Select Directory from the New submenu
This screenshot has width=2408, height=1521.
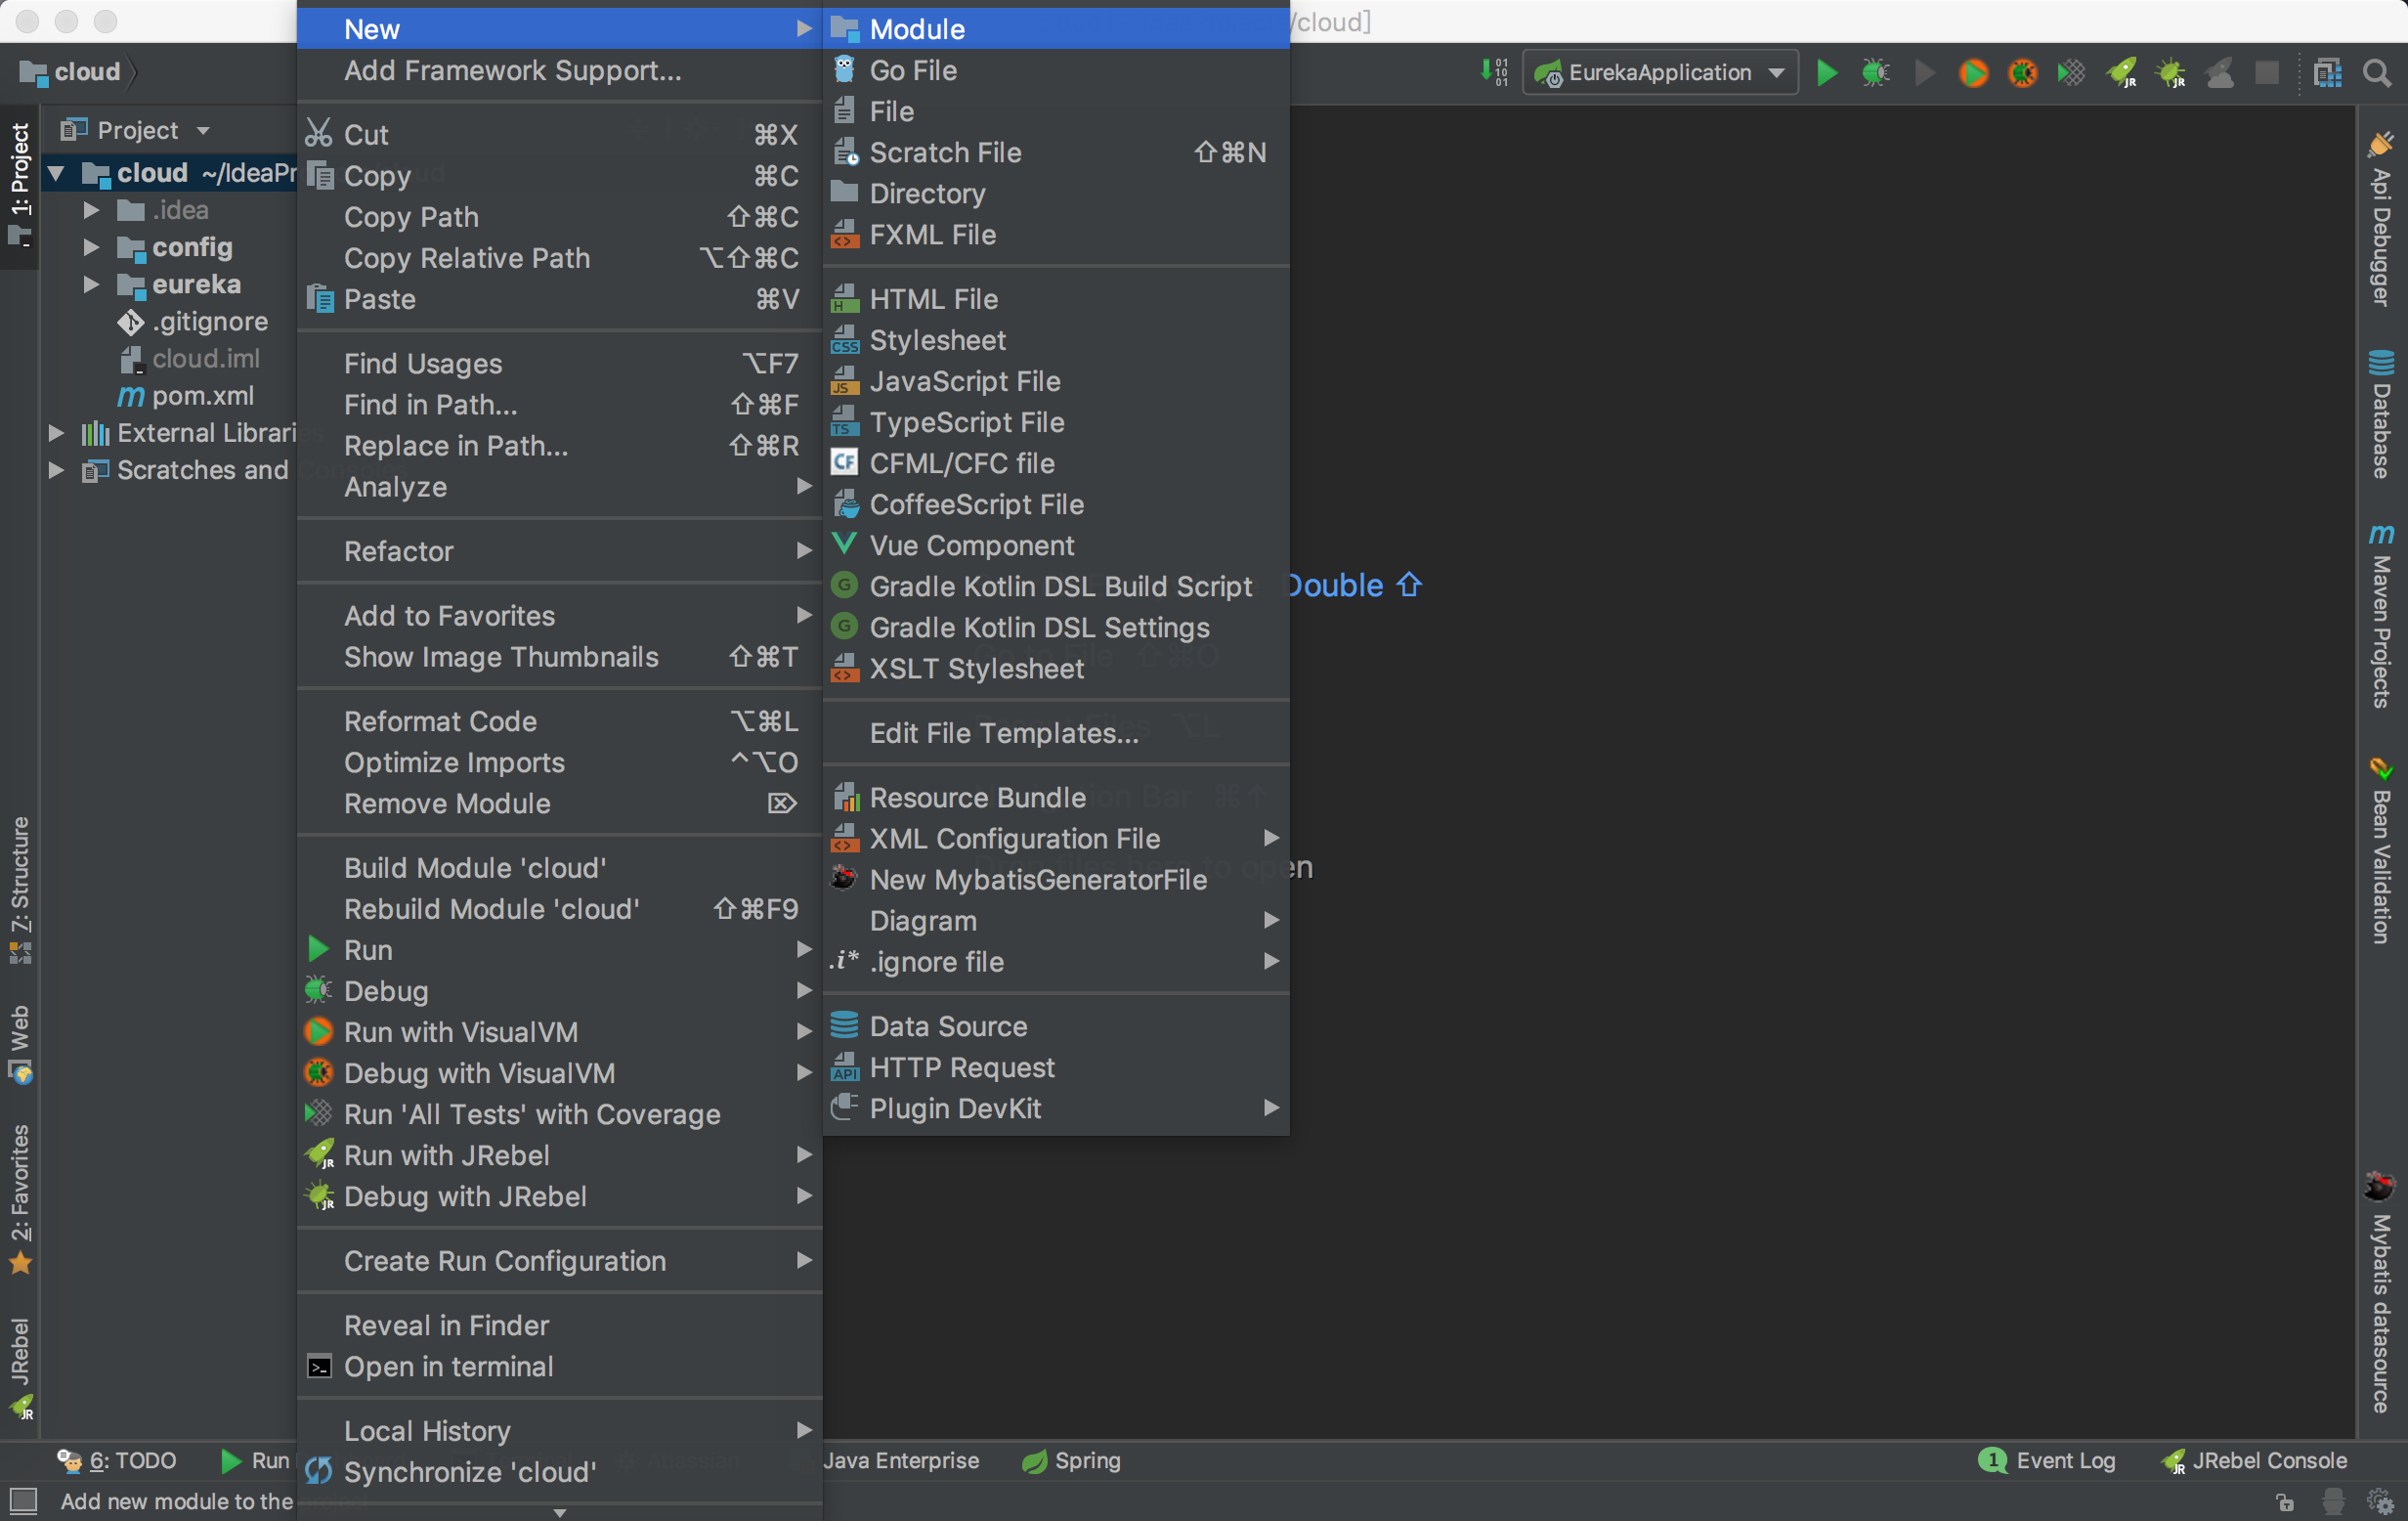pos(926,194)
